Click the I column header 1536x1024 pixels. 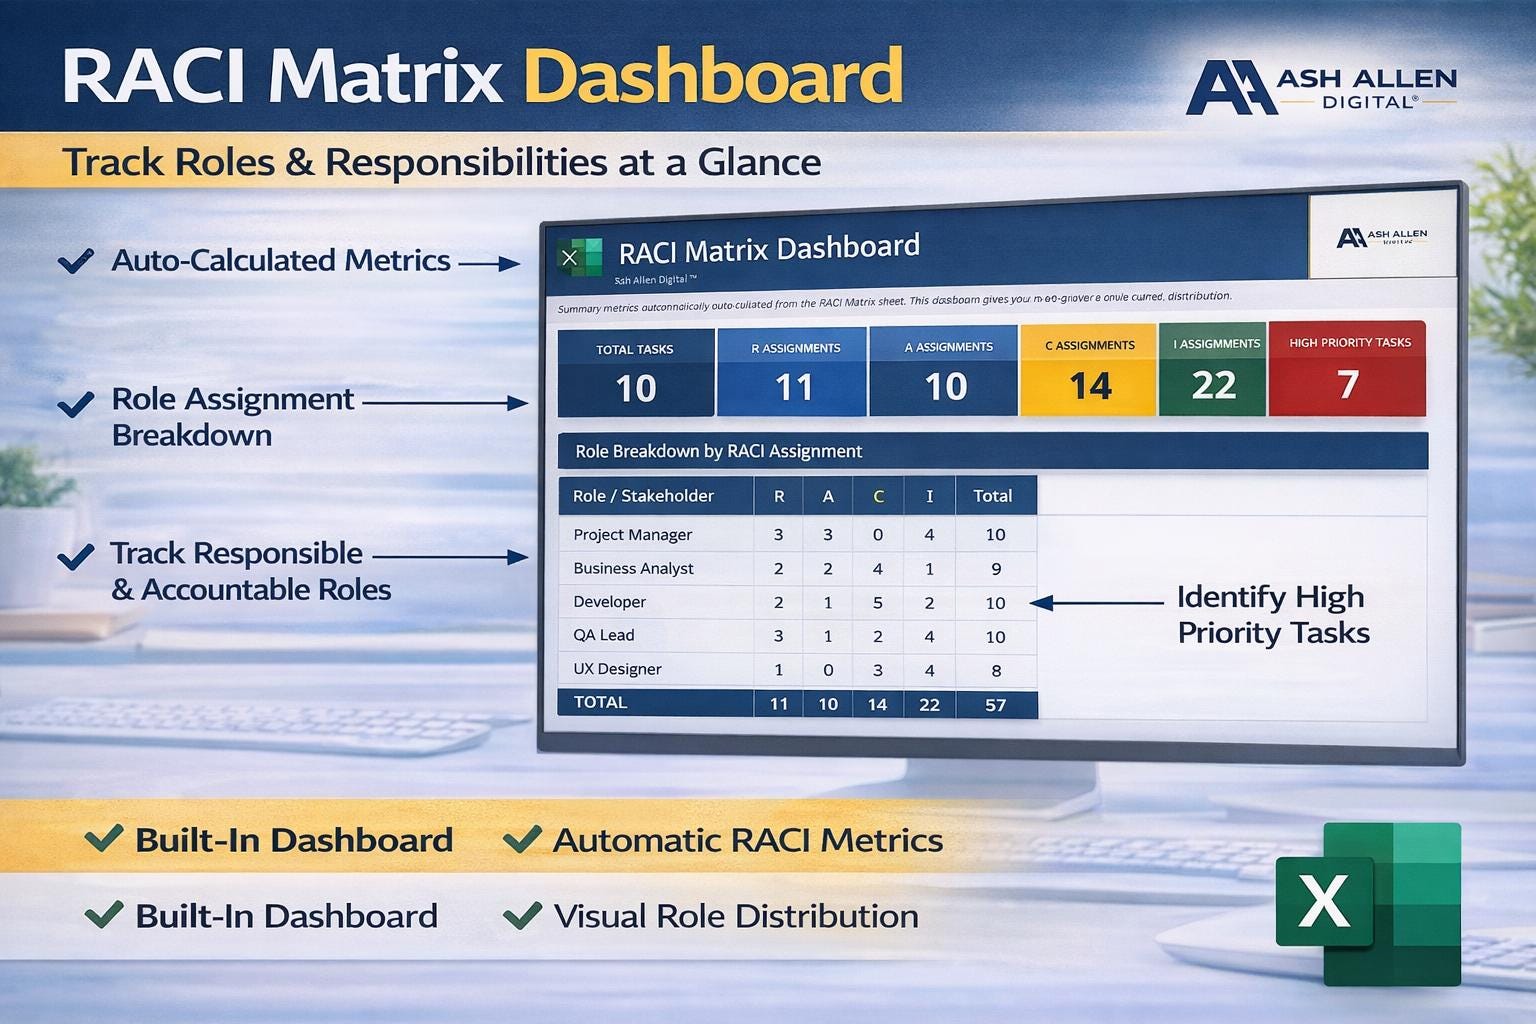929,496
